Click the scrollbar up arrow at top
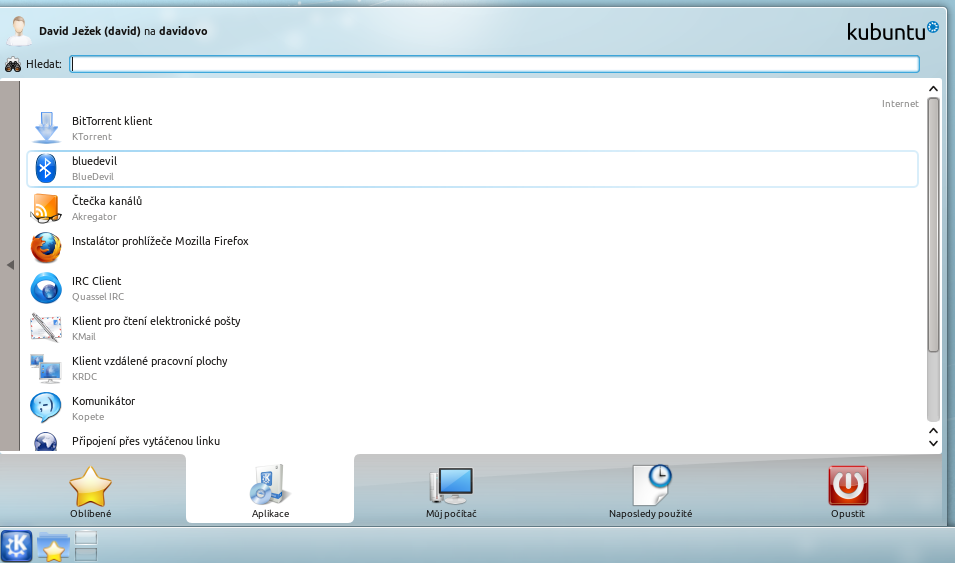Screen dimensions: 955x563 [x=933, y=89]
